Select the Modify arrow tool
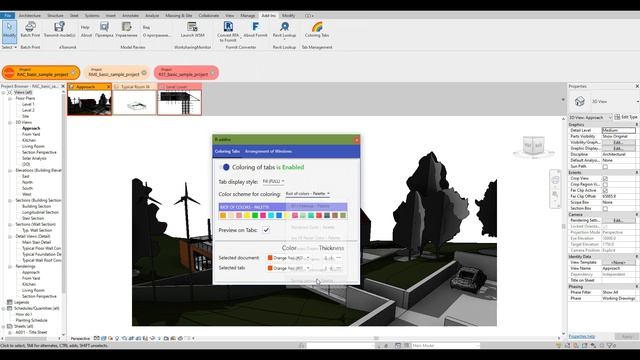 tap(9, 31)
